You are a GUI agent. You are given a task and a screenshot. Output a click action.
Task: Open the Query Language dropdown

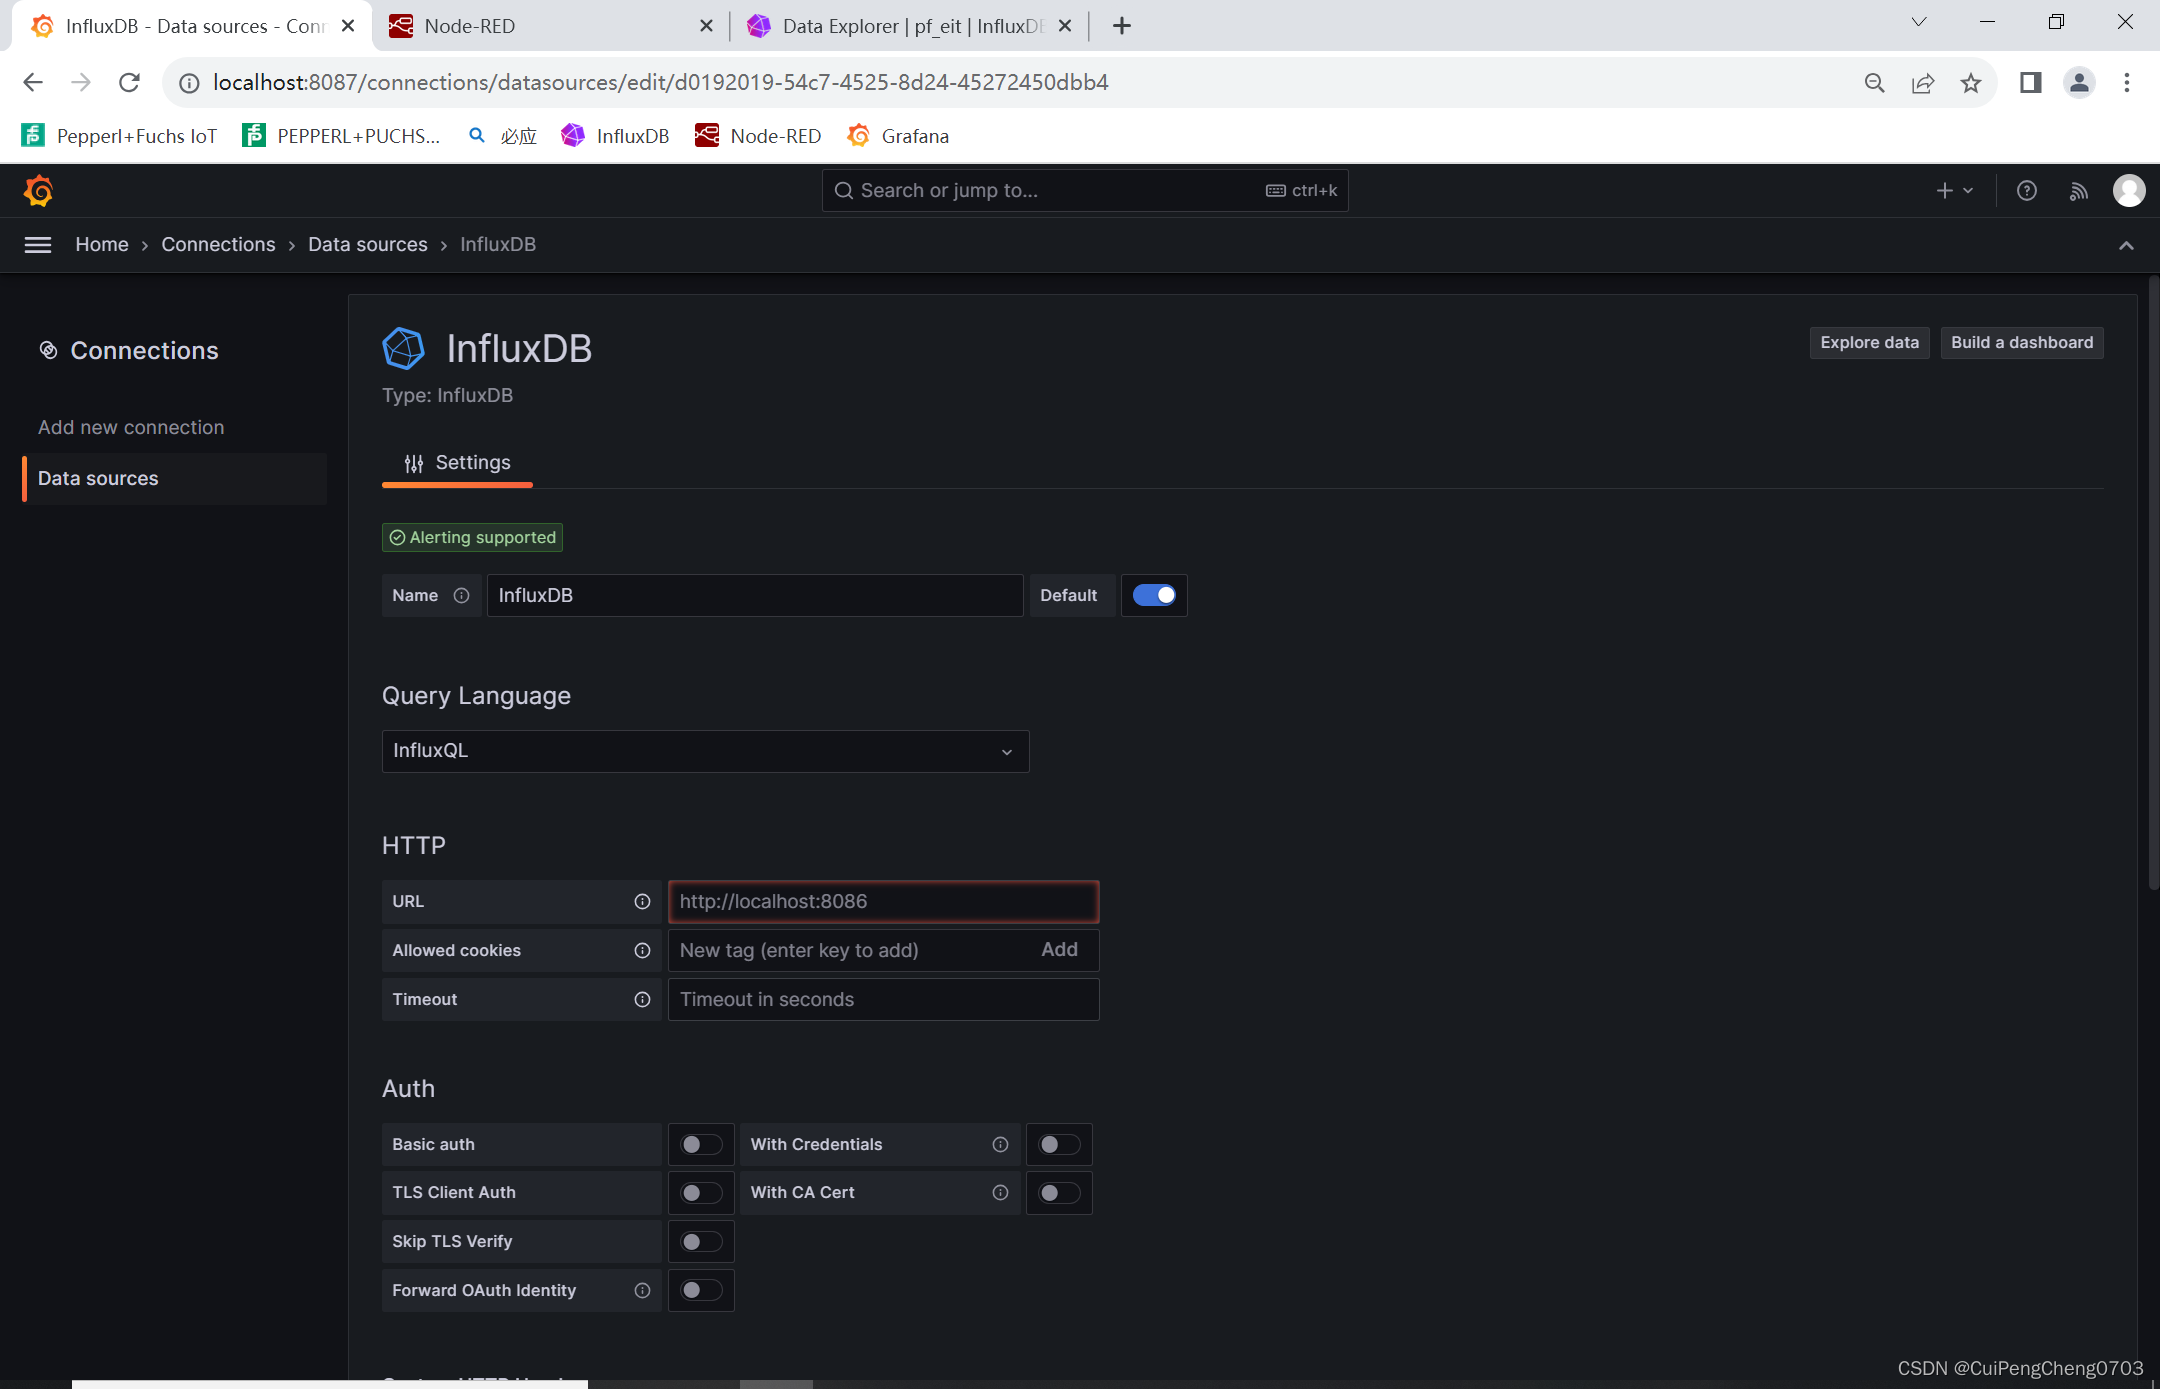(x=704, y=751)
